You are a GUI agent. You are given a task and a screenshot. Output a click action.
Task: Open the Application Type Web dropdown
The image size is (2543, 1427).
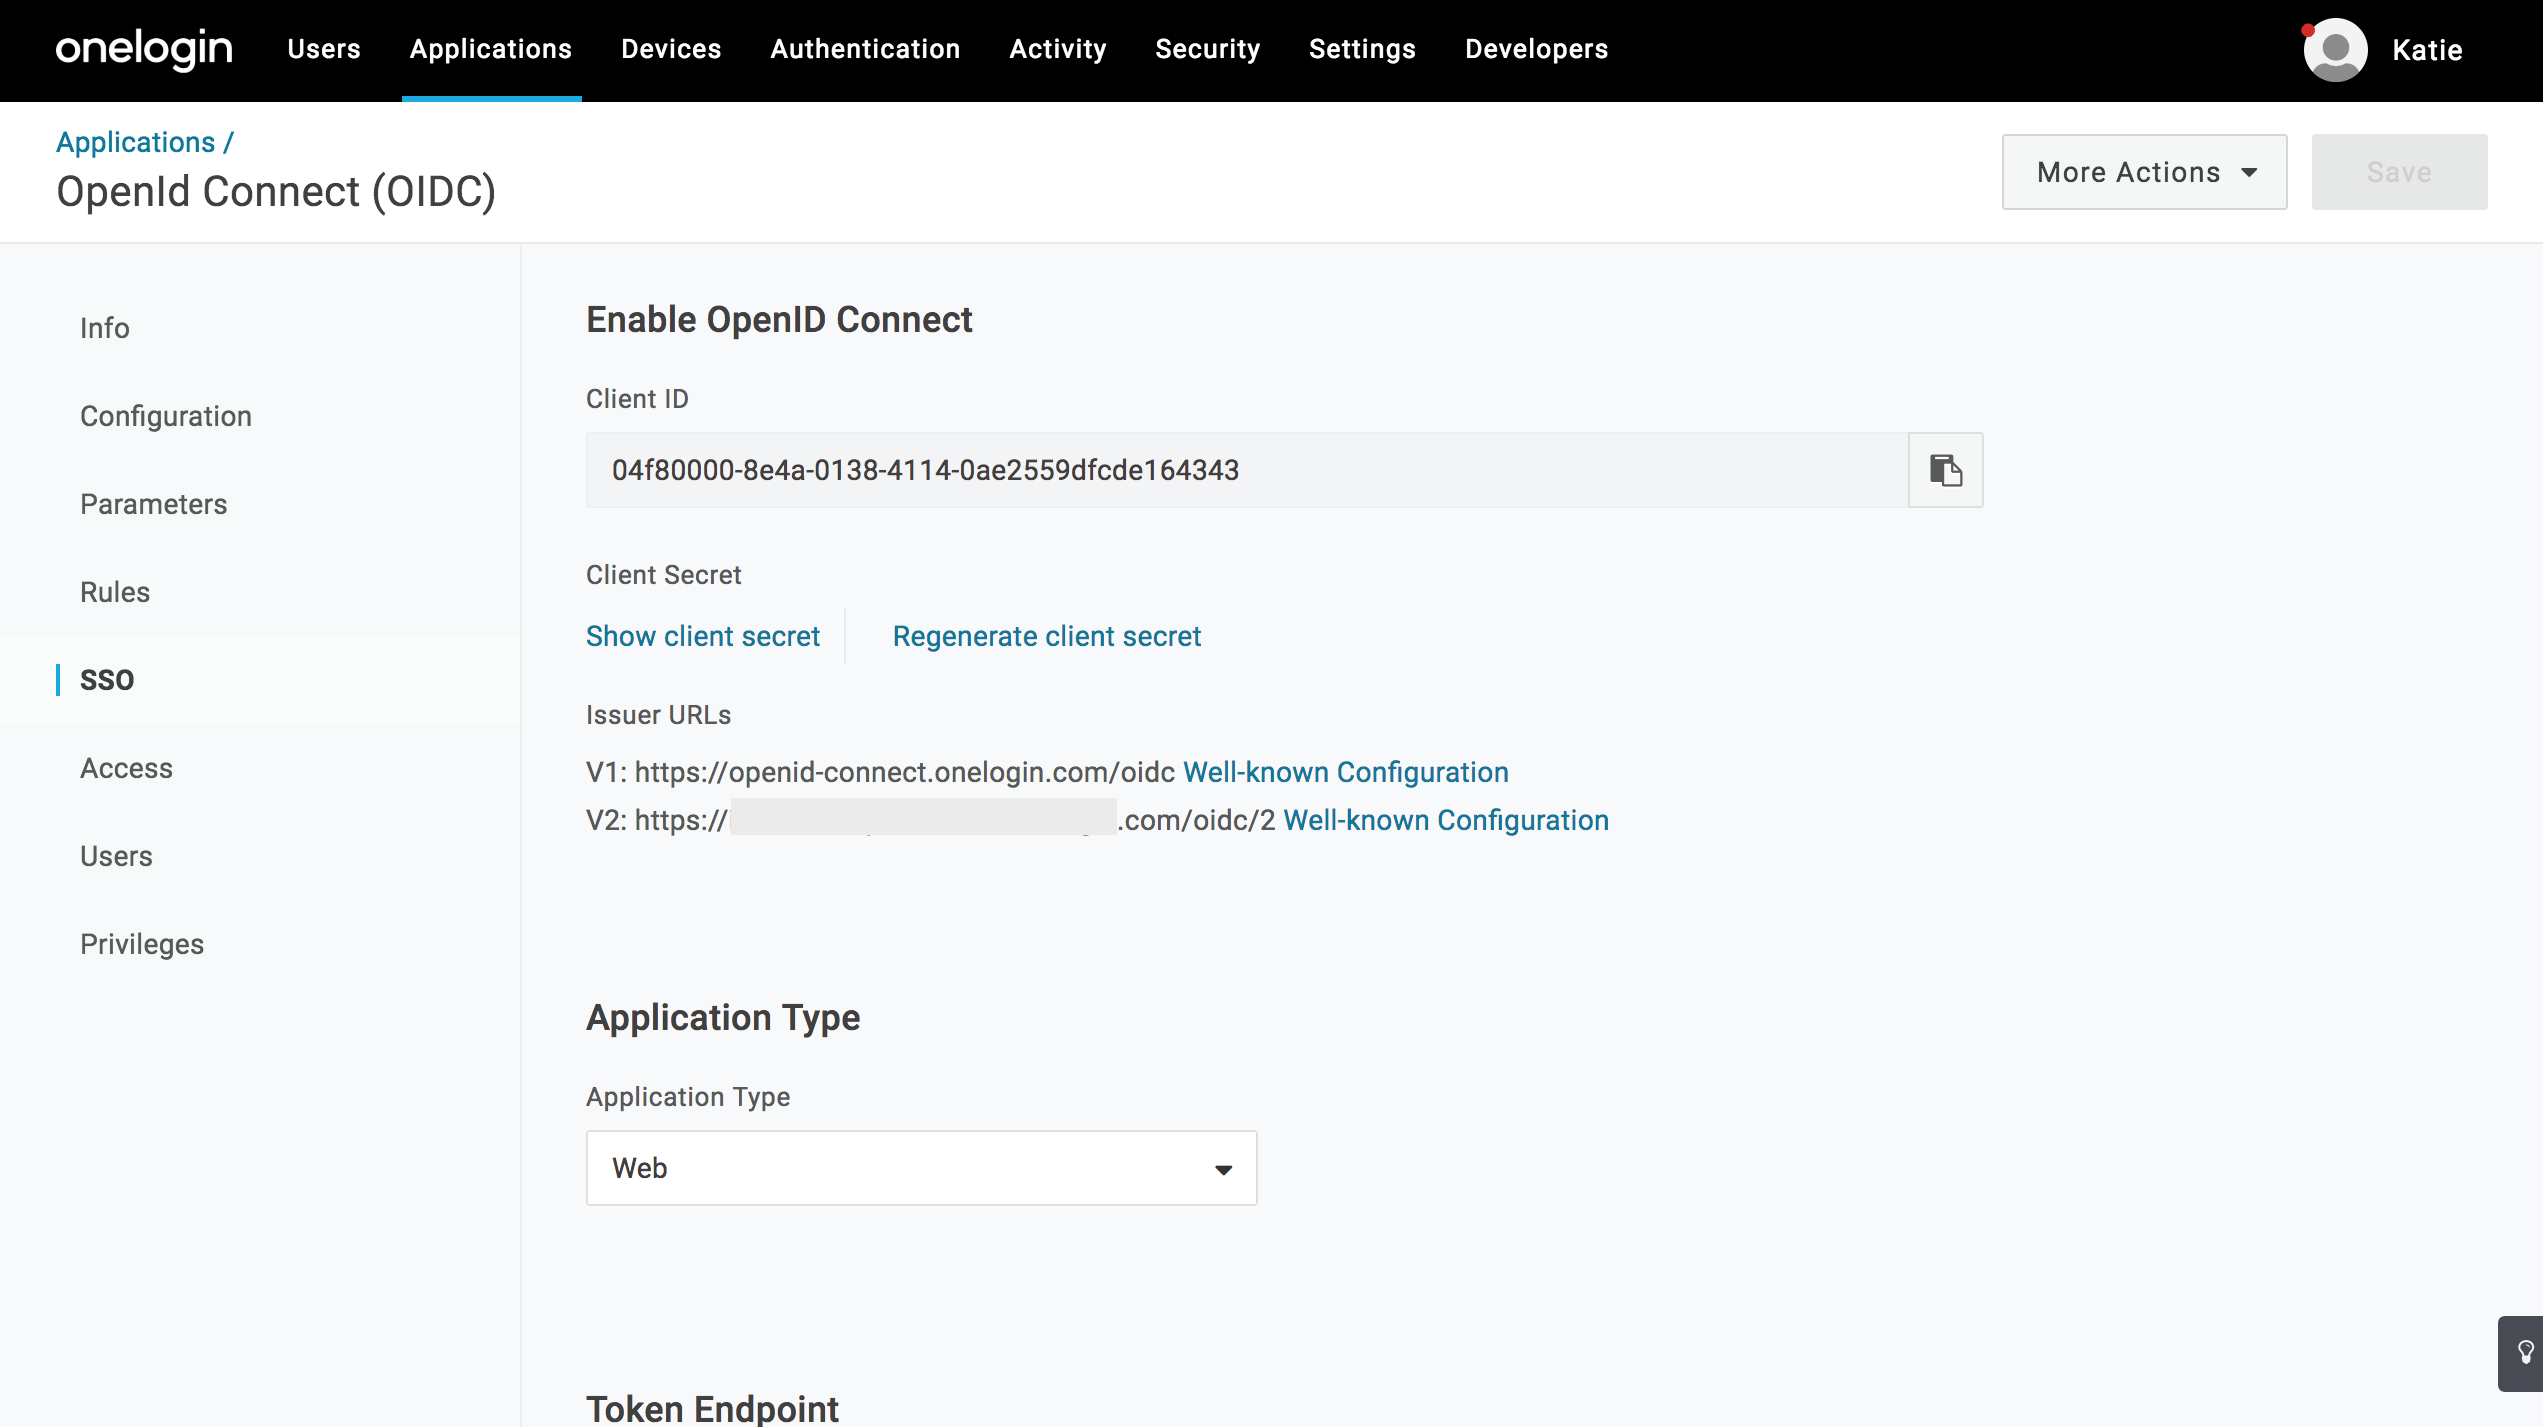click(x=921, y=1168)
